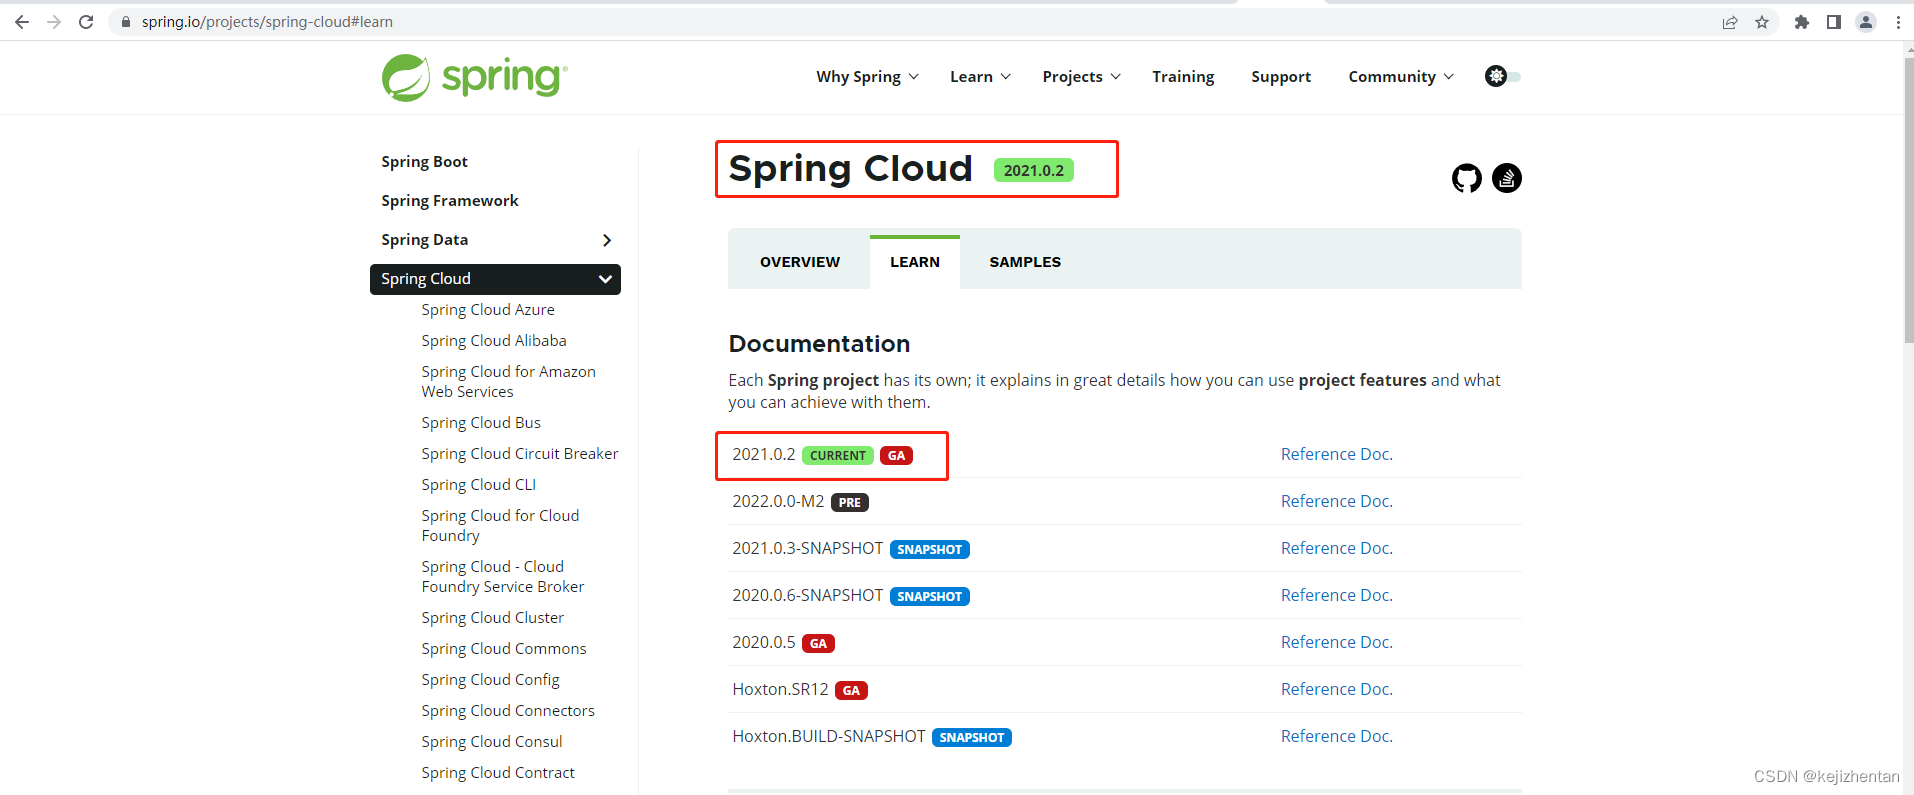Screen dimensions: 1914x795
Task: Open Spring Cloud for Cloud Foundry
Action: pyautogui.click(x=500, y=526)
